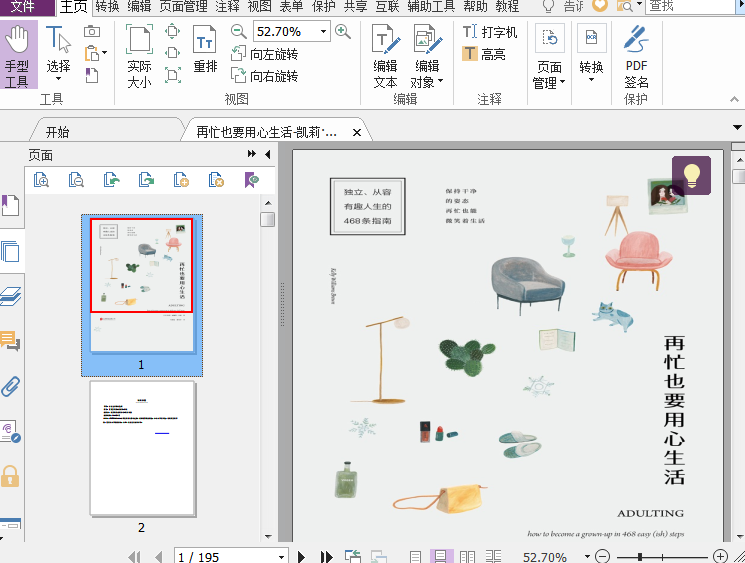
Task: Expand the Convert (转换) button dropdown in ribbon
Action: point(591,68)
